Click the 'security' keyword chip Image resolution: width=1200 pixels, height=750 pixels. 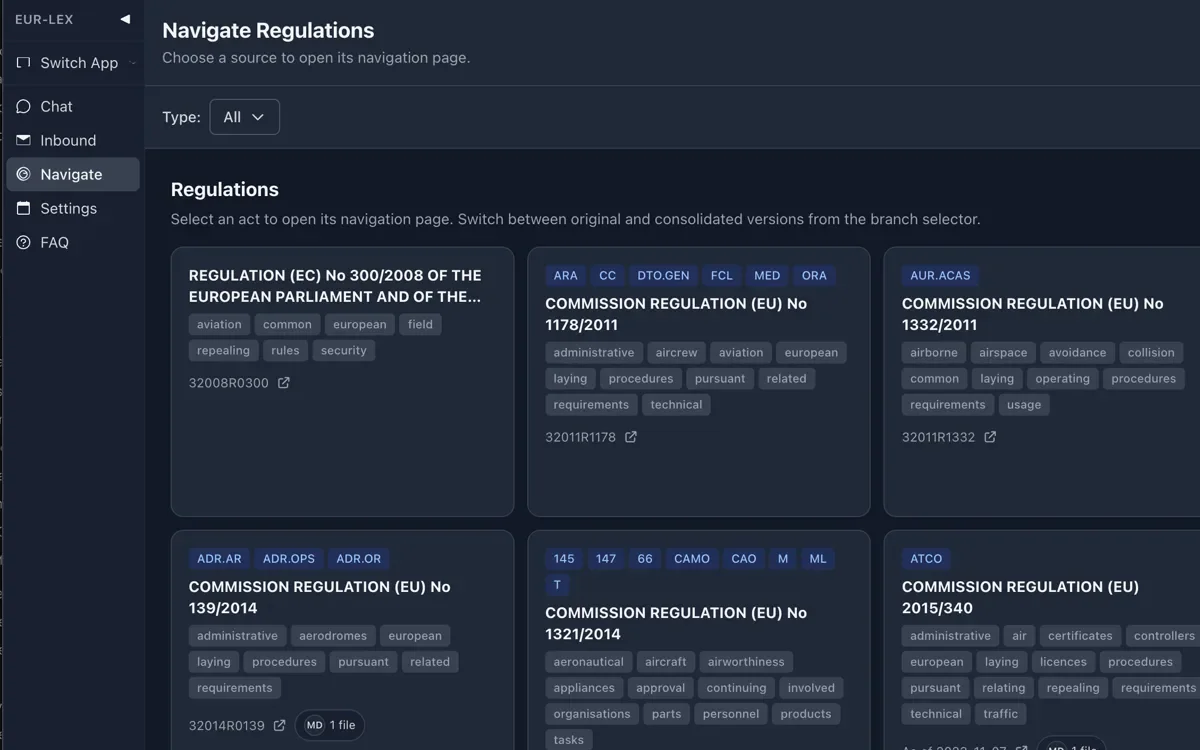(344, 351)
